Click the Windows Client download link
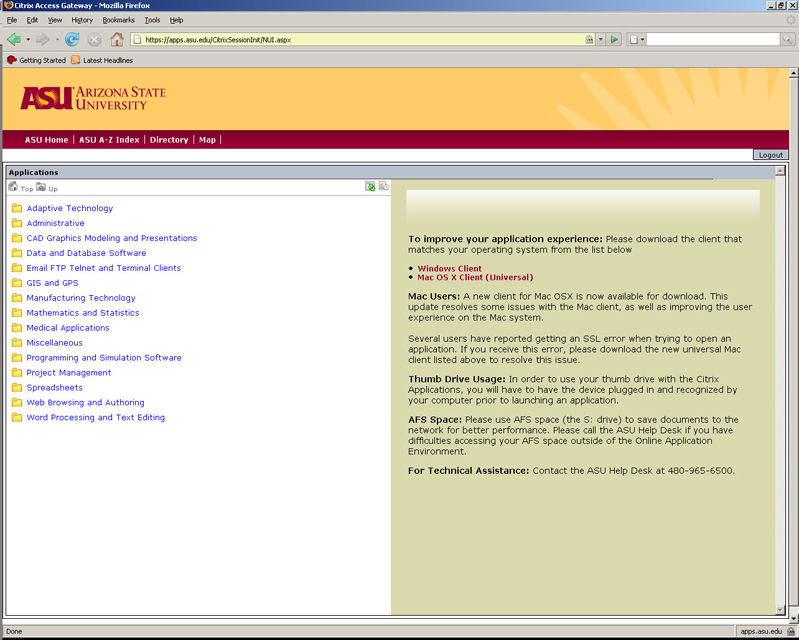The height and width of the screenshot is (640, 799). point(449,268)
